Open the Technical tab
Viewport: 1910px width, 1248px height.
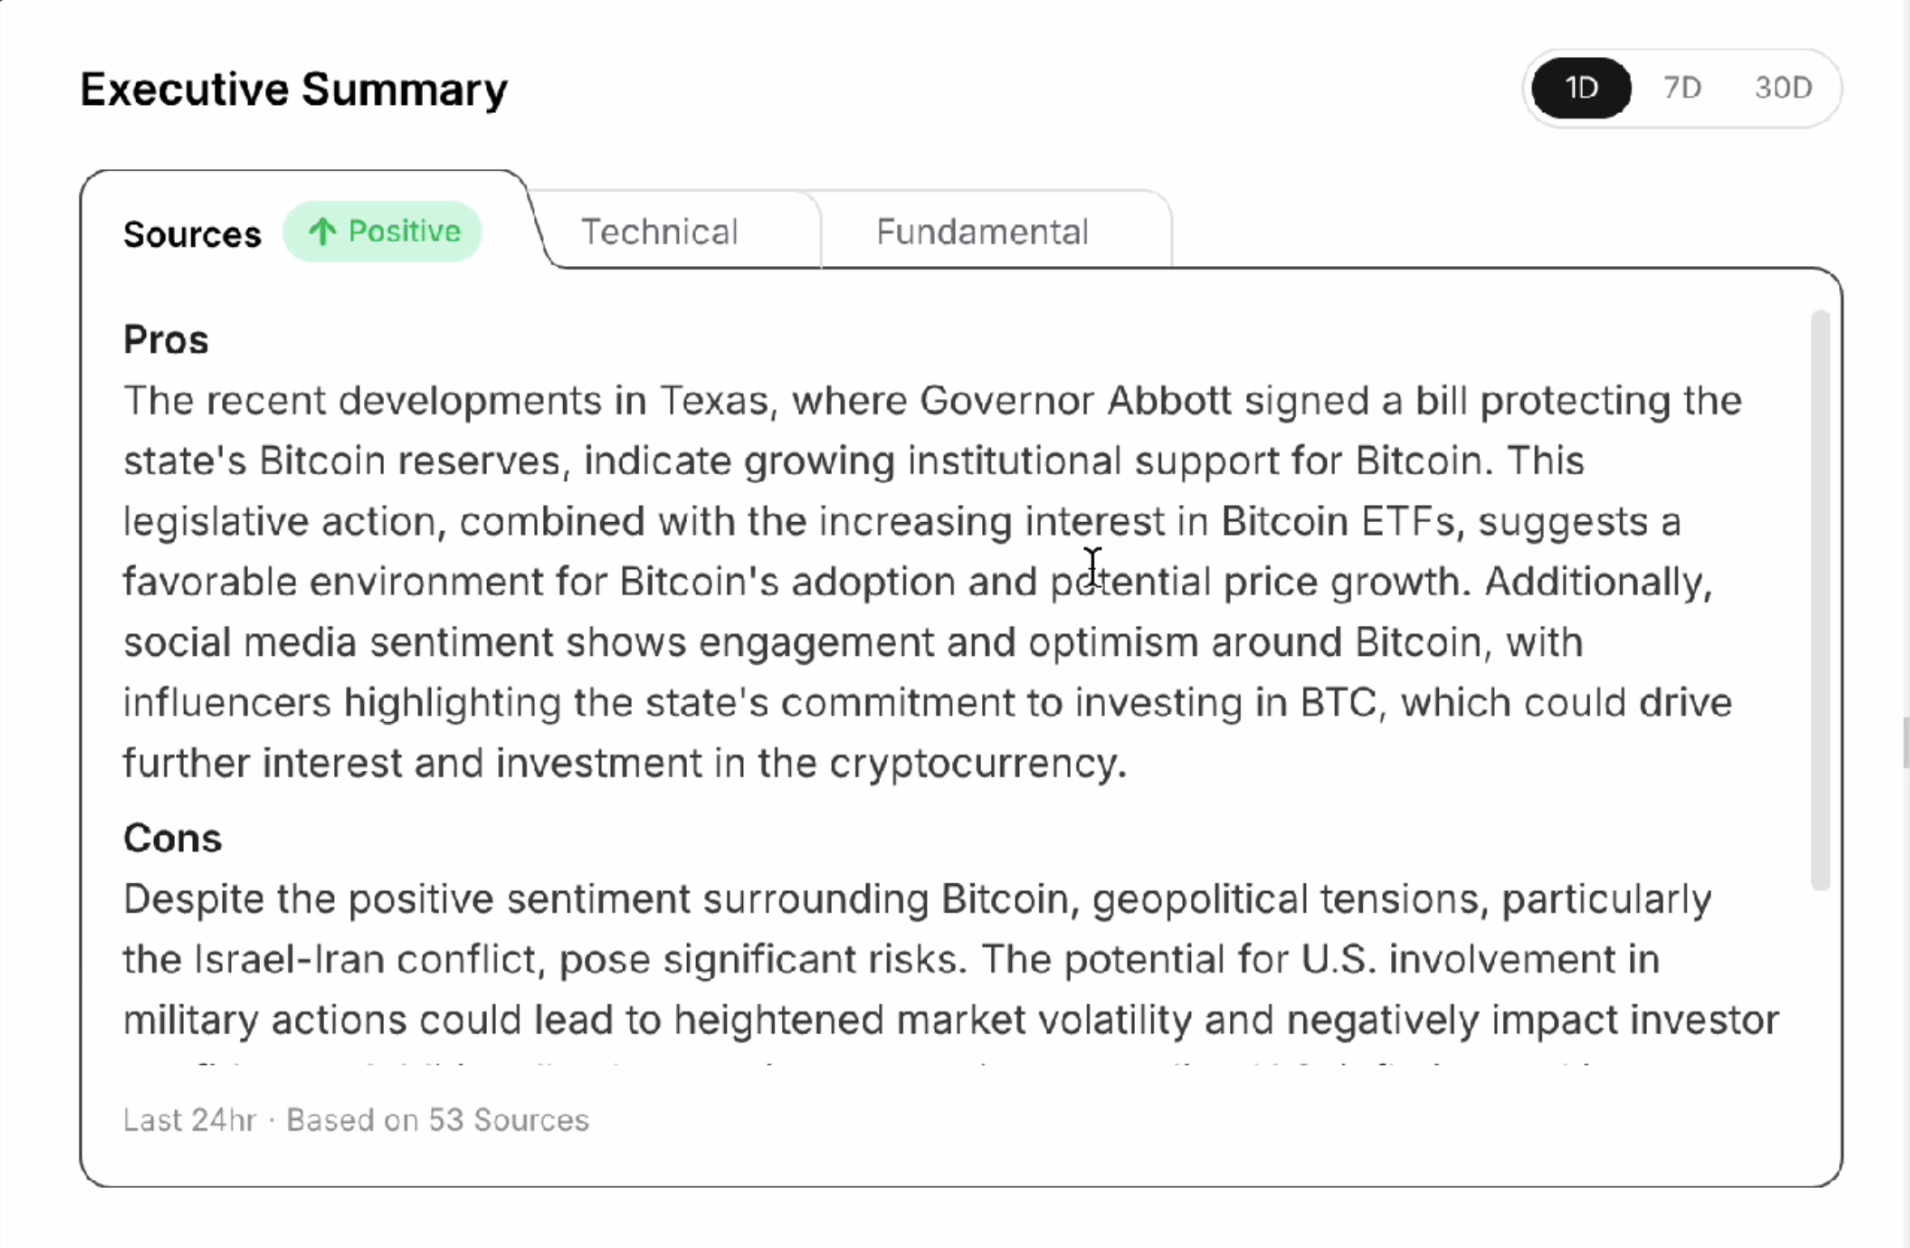(x=659, y=232)
